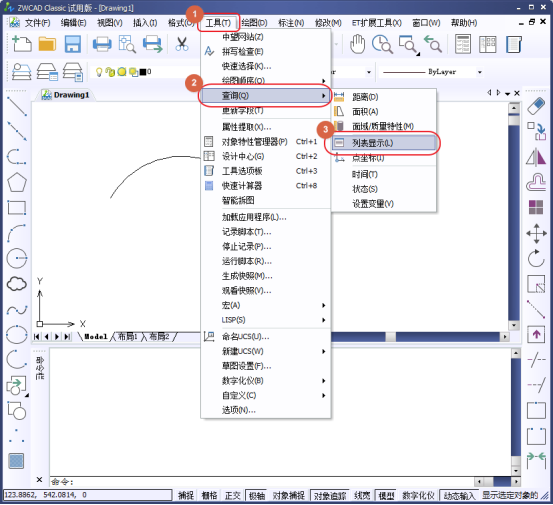
Task: Toggle 极轴 polar tracking button
Action: point(257,495)
